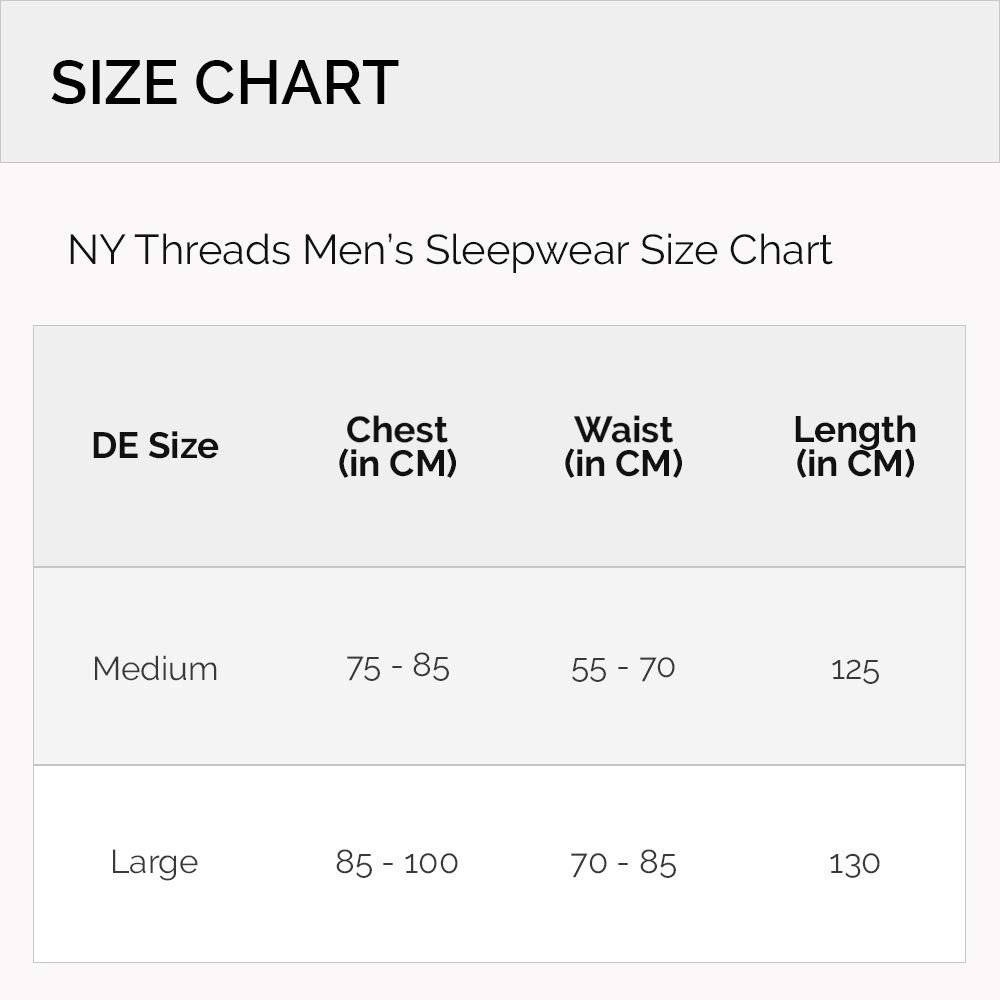This screenshot has height=1000, width=1000.
Task: Click the Large chest value "85 - 100"
Action: 397,862
